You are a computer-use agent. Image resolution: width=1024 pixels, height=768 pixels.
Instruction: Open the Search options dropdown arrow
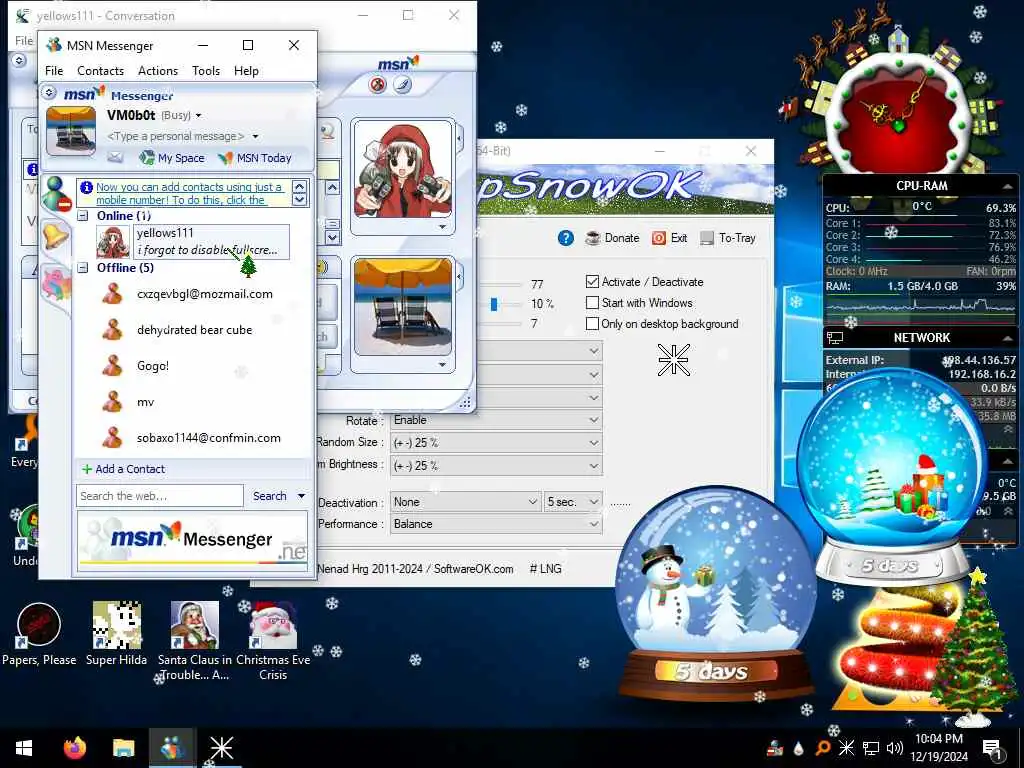(x=301, y=496)
